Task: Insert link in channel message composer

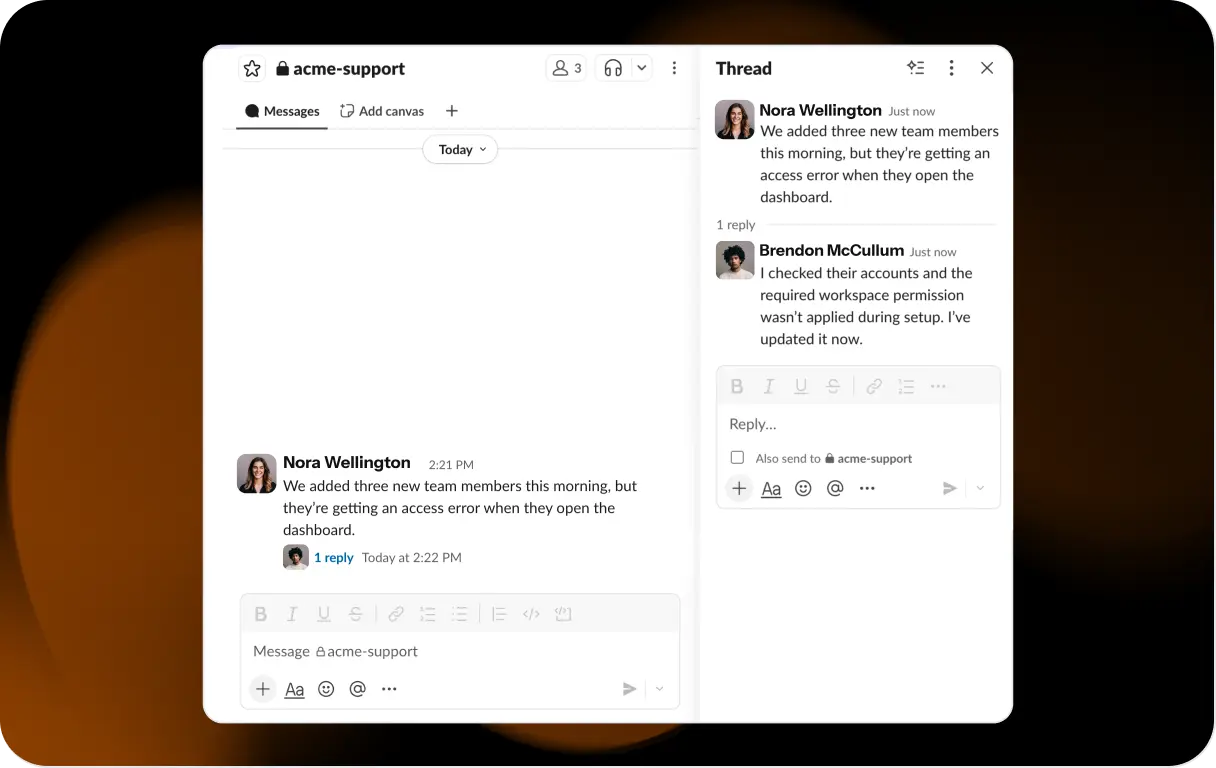Action: click(x=396, y=614)
